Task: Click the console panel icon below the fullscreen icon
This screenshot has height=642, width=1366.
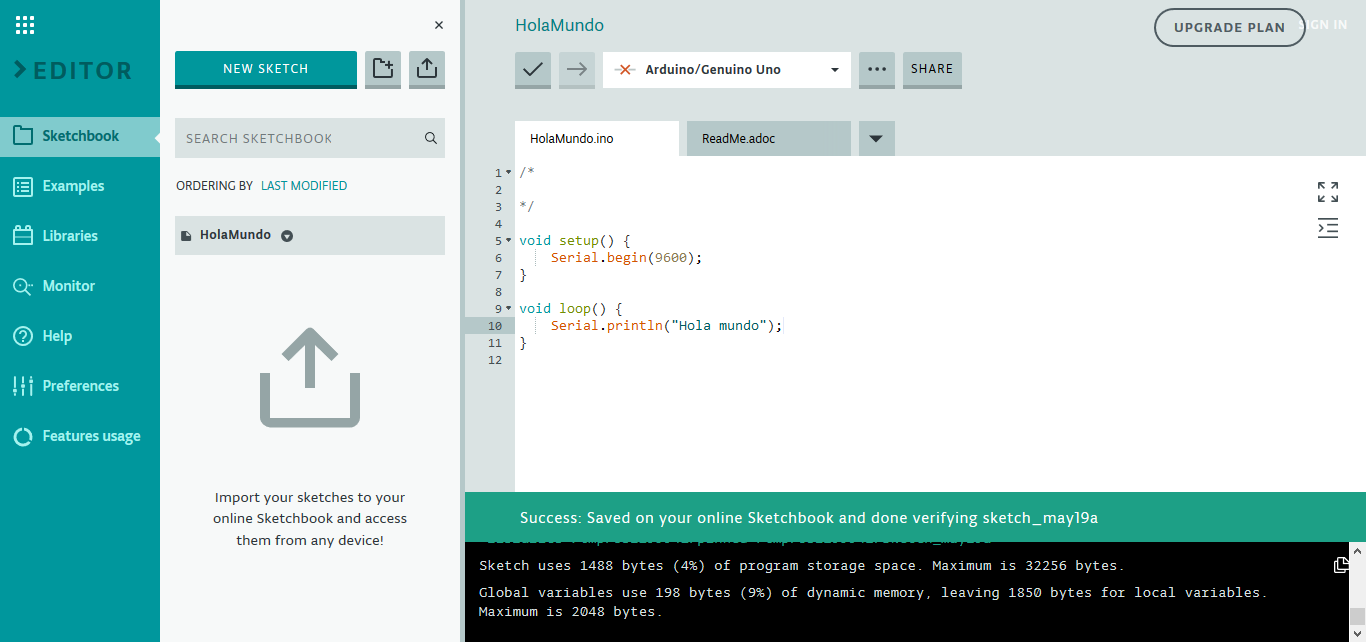Action: pos(1327,228)
